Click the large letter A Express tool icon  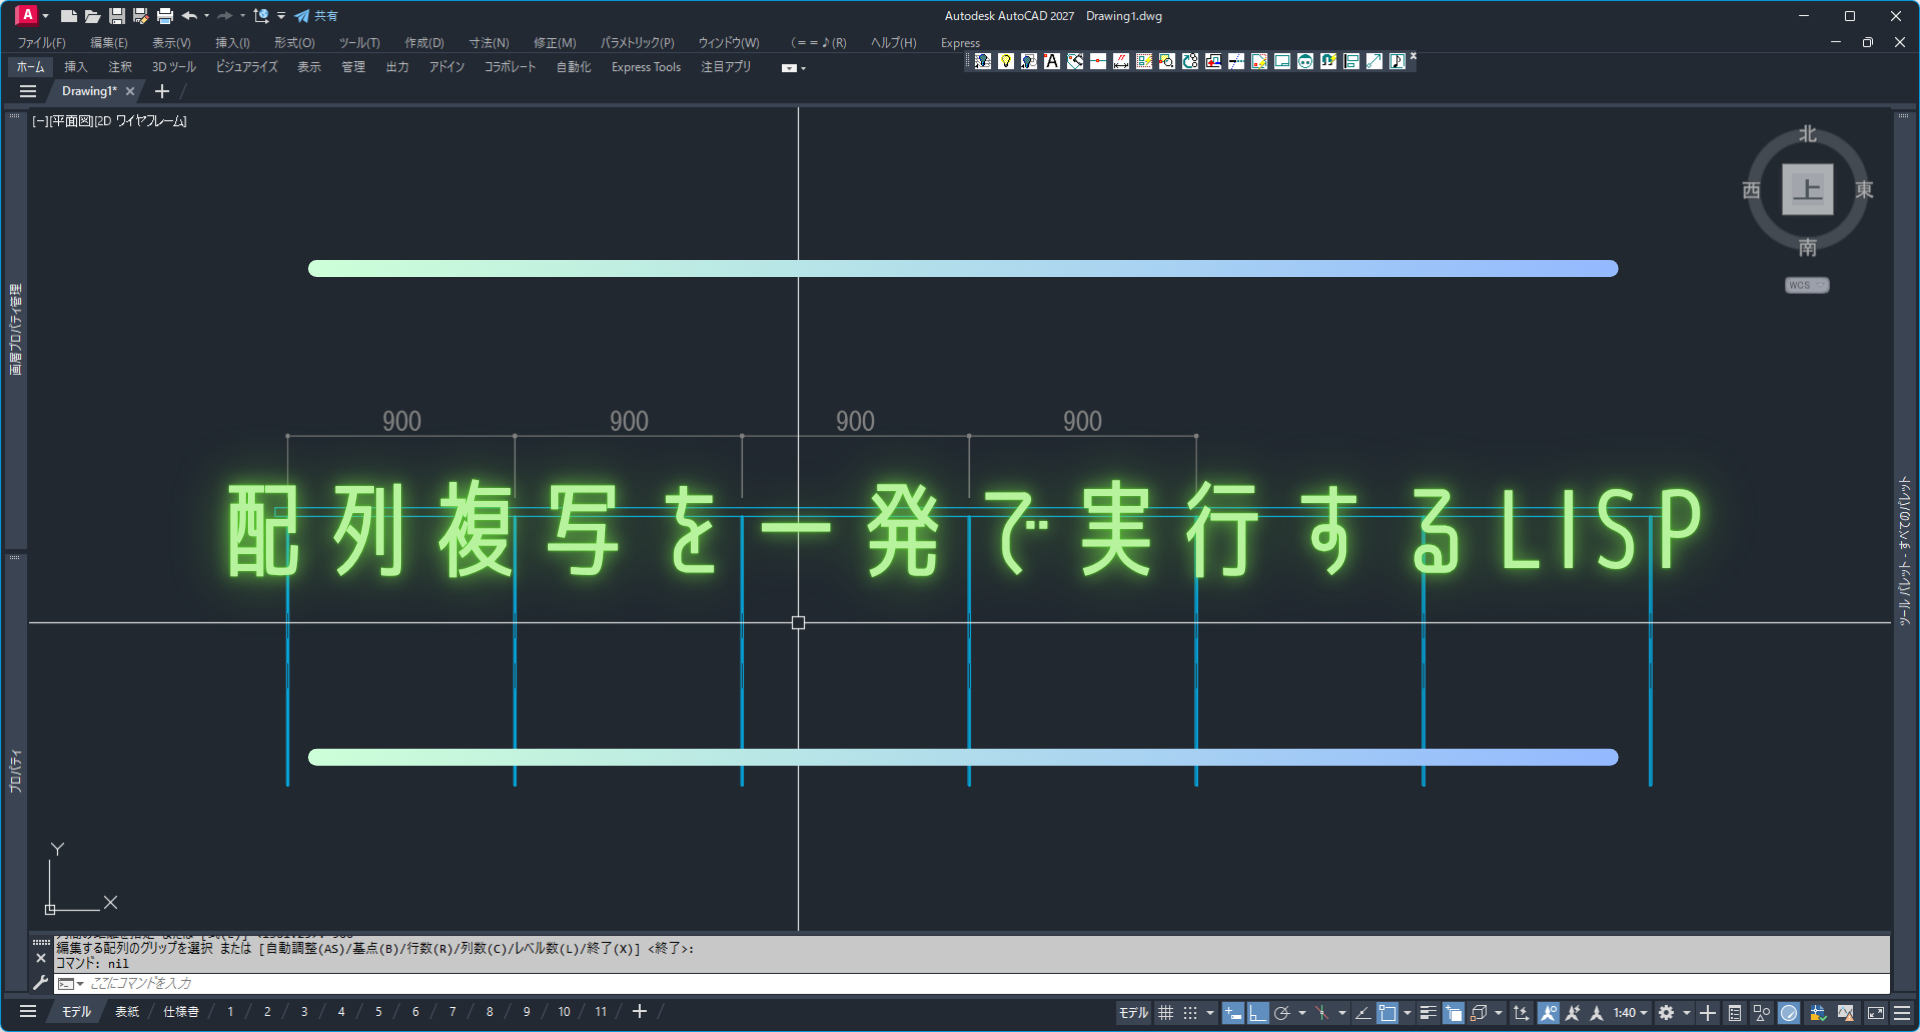coord(1052,62)
